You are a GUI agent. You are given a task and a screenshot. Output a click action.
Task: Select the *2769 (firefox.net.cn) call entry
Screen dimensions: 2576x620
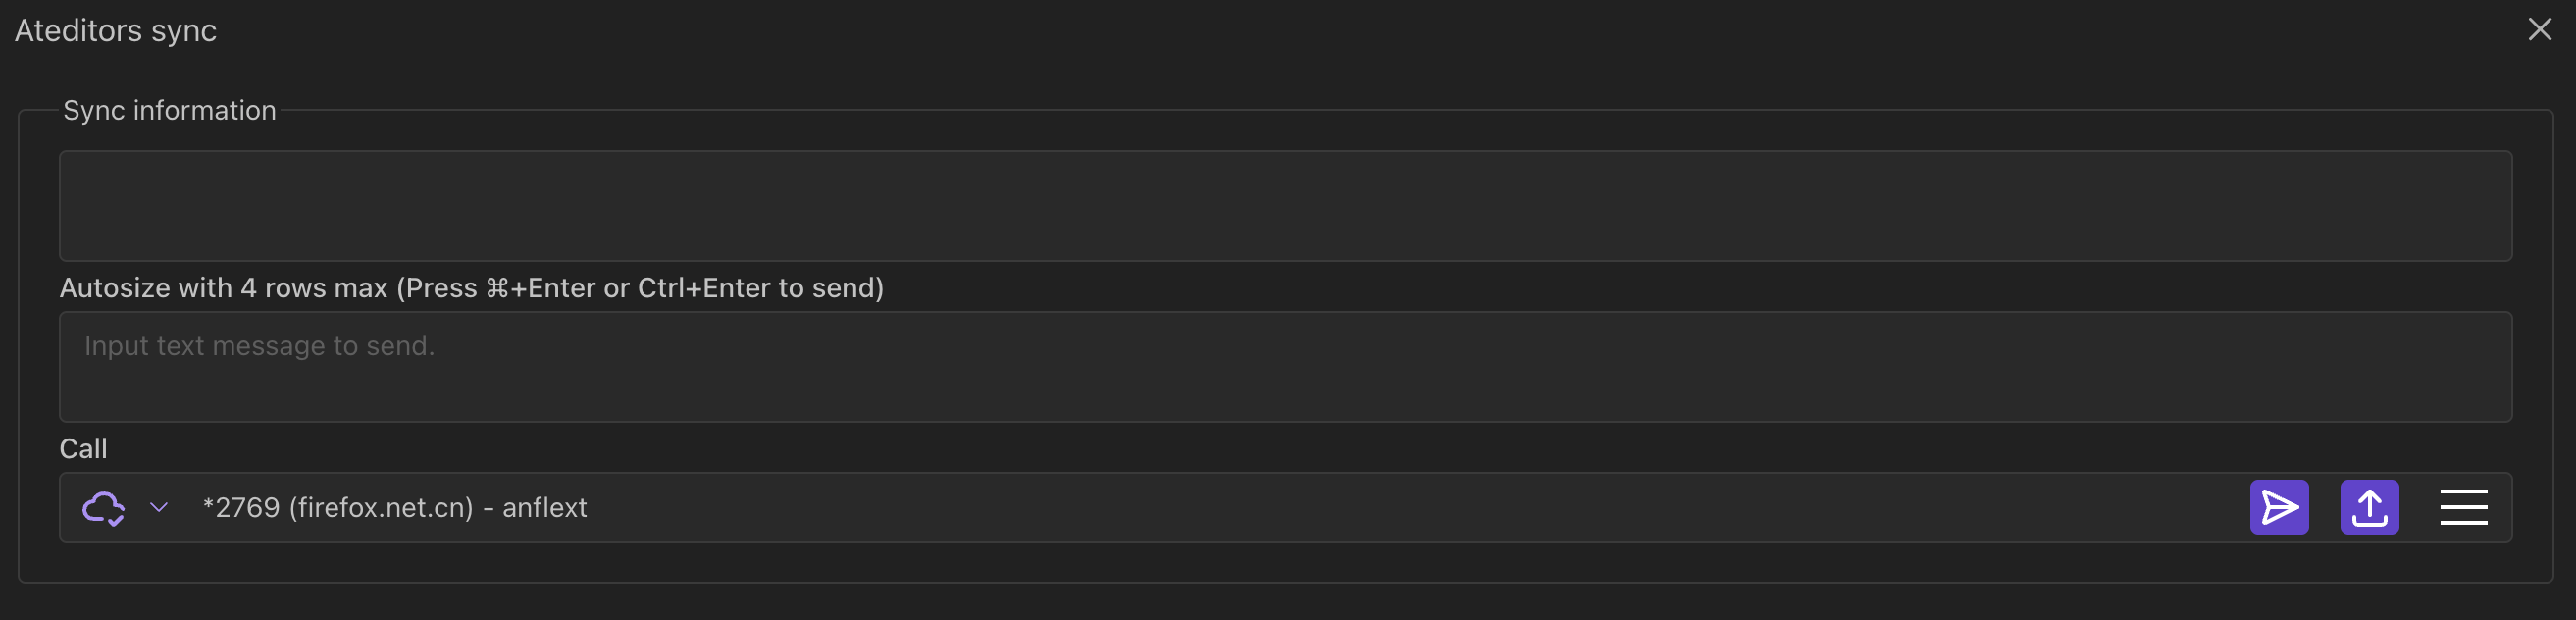[x=338, y=508]
